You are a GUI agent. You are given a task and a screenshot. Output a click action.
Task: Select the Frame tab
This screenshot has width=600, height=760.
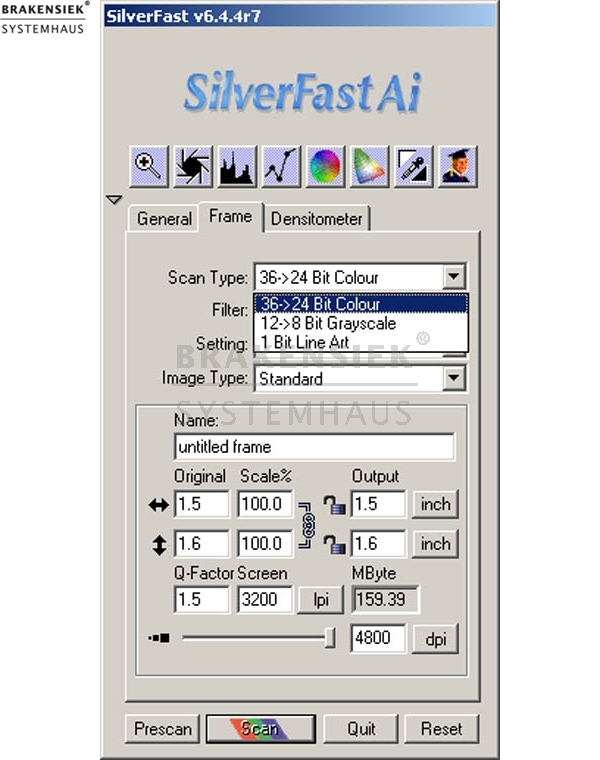[230, 217]
